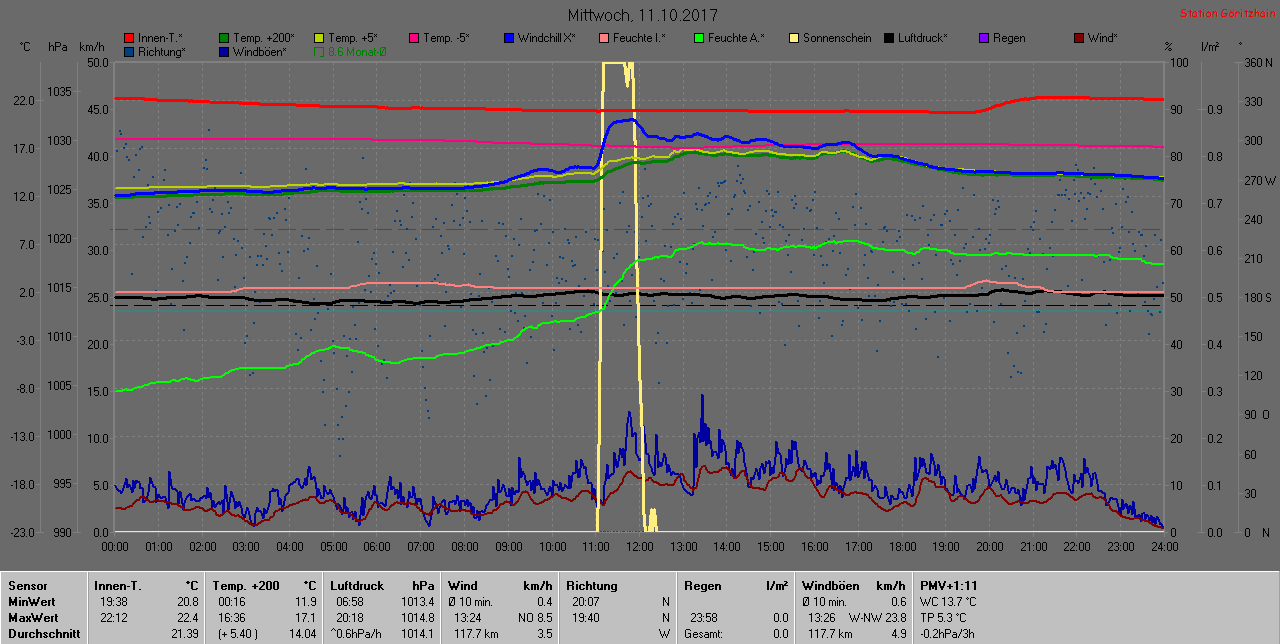Click the pressure trend '-0.2hPa/3h' value
This screenshot has width=1280, height=644.
(949, 633)
